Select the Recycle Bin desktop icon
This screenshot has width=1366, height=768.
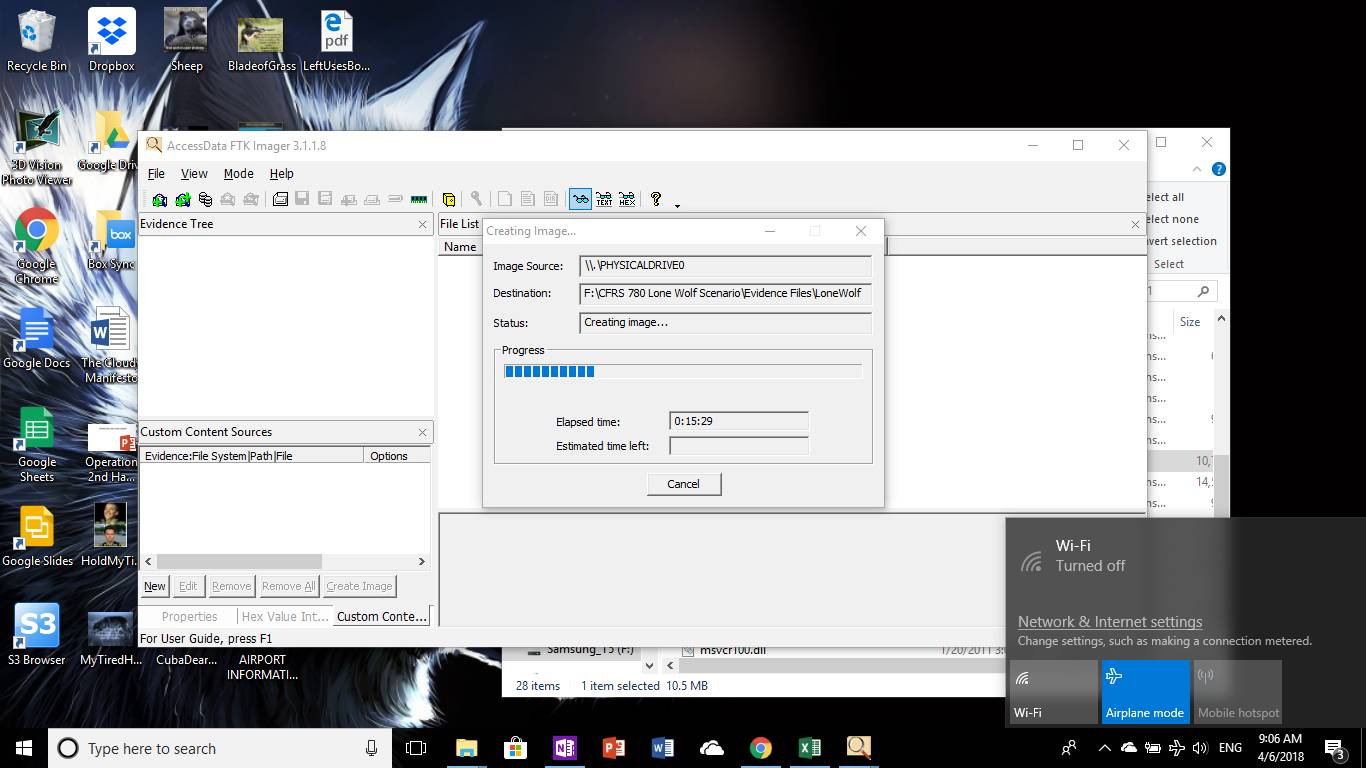[37, 40]
